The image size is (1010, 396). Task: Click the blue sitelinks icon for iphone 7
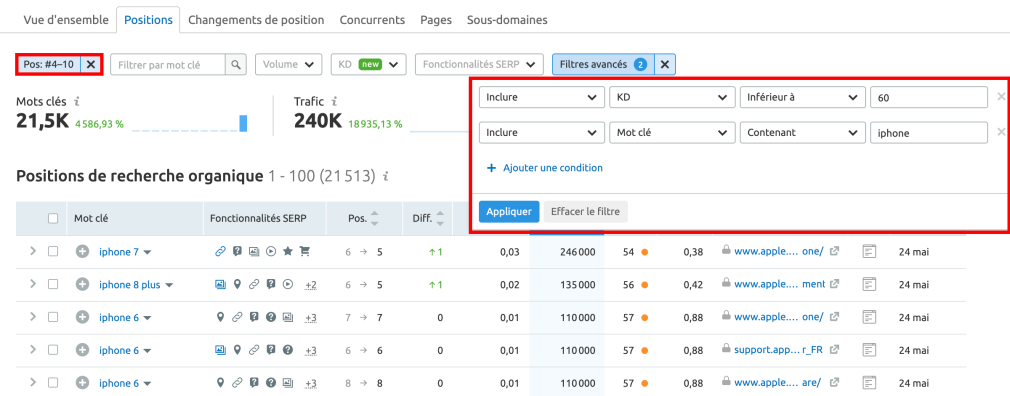[220, 252]
